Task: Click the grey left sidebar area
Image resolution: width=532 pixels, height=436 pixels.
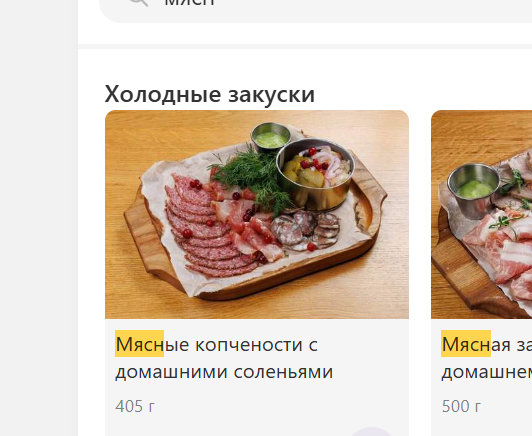Action: coord(39,218)
